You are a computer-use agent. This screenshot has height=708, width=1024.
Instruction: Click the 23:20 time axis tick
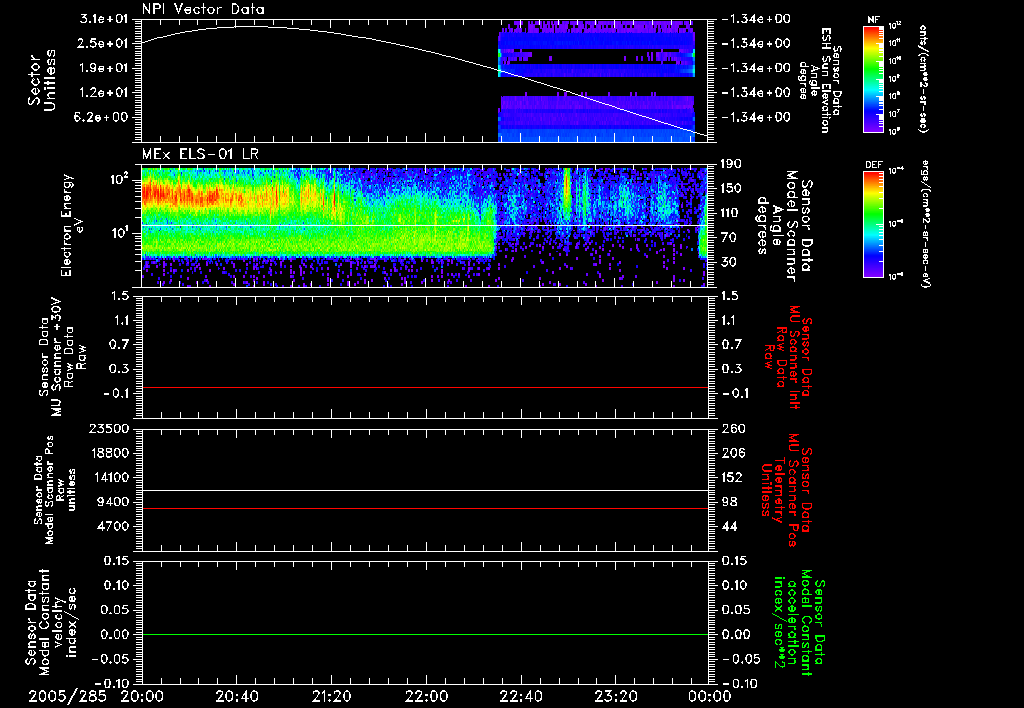(x=615, y=694)
